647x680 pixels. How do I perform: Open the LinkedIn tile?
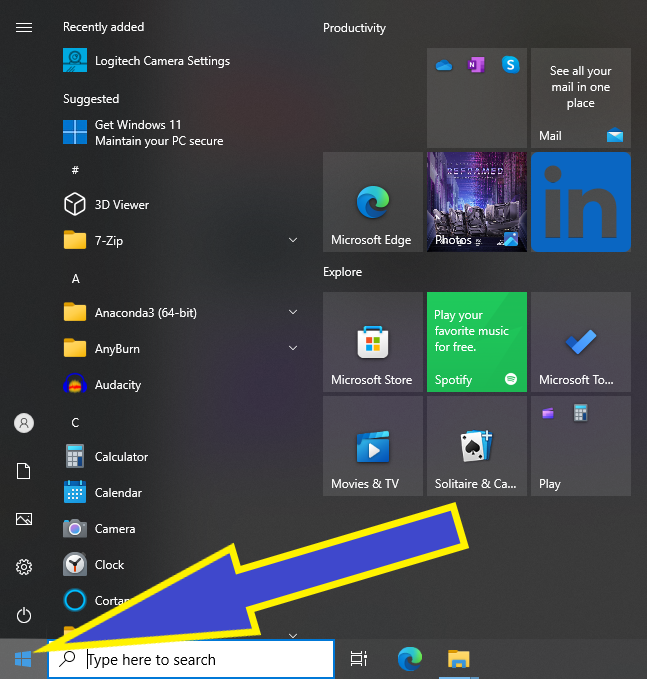(581, 202)
